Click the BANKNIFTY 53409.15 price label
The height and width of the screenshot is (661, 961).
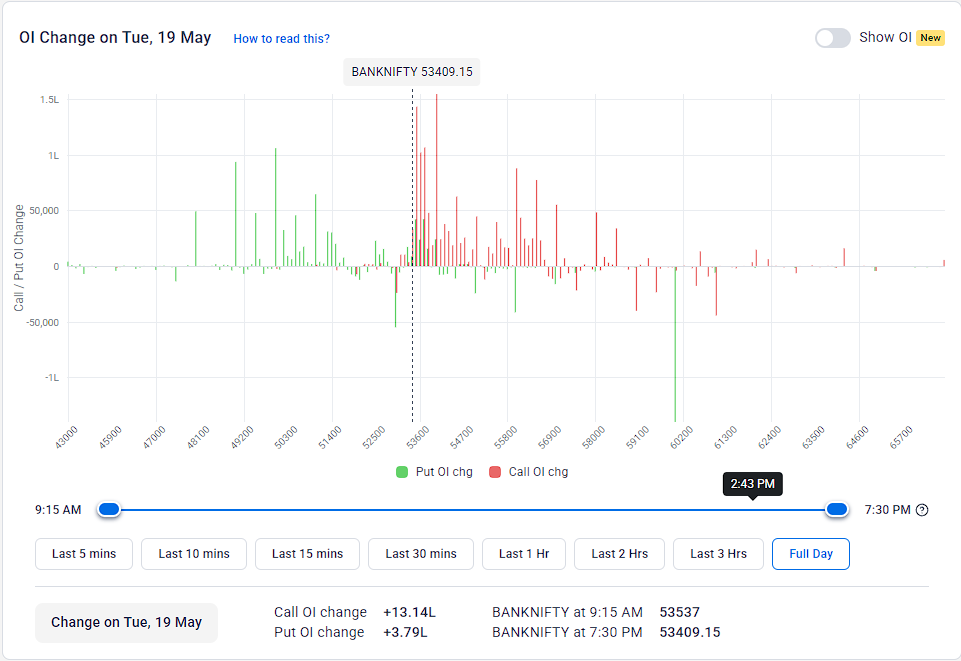point(412,72)
